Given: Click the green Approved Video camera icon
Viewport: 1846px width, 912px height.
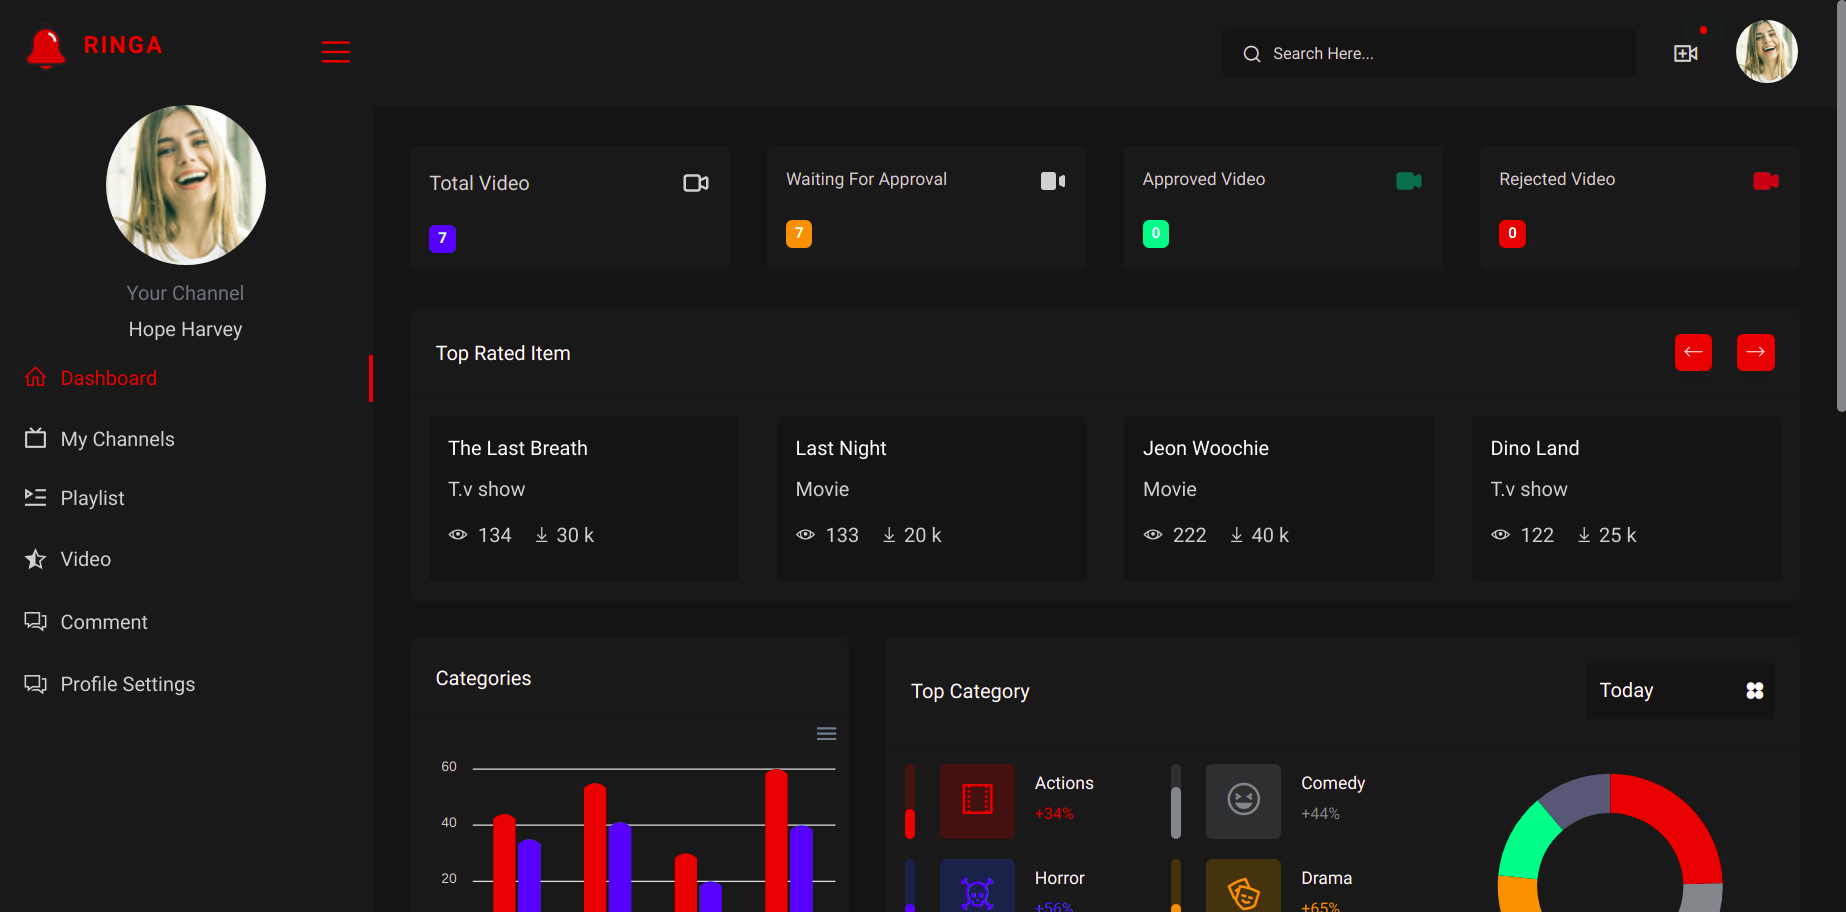Looking at the screenshot, I should 1409,181.
